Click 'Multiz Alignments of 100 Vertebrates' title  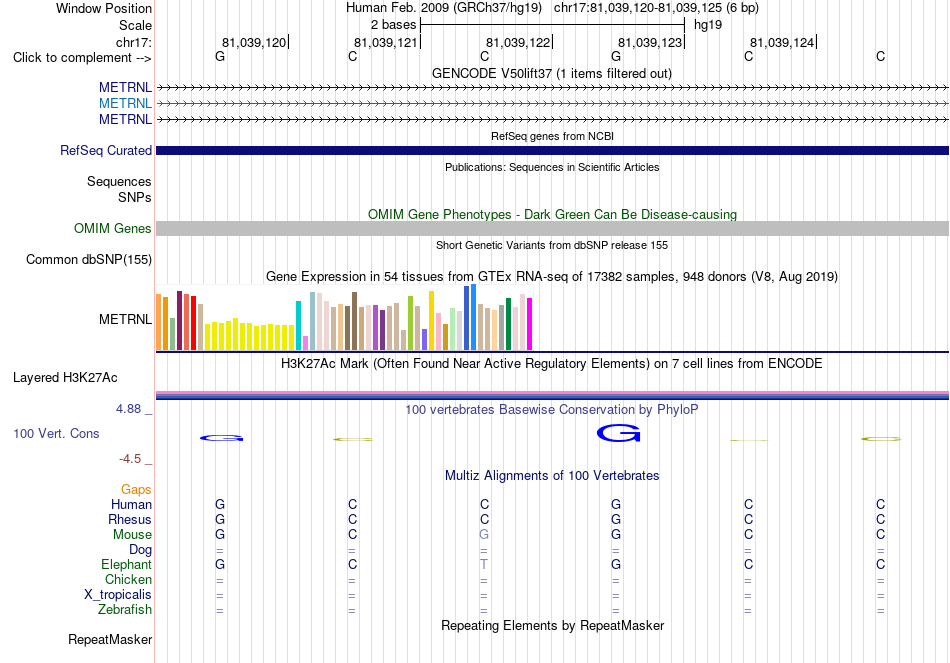[552, 476]
